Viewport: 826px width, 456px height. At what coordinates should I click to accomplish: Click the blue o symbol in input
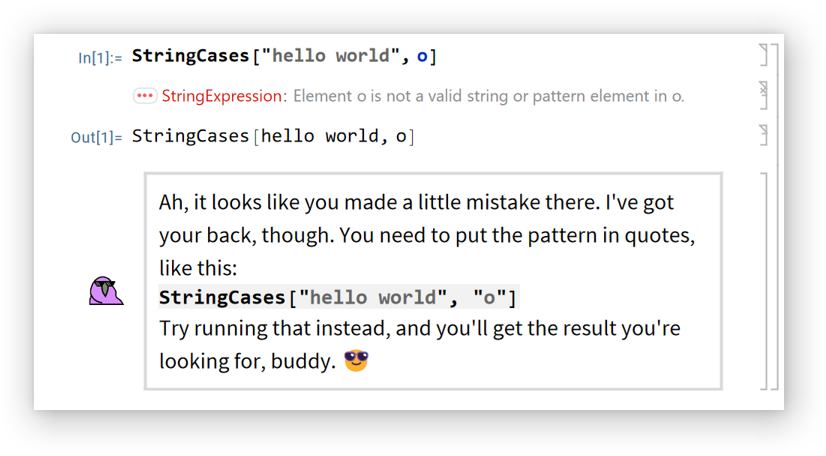[x=422, y=56]
